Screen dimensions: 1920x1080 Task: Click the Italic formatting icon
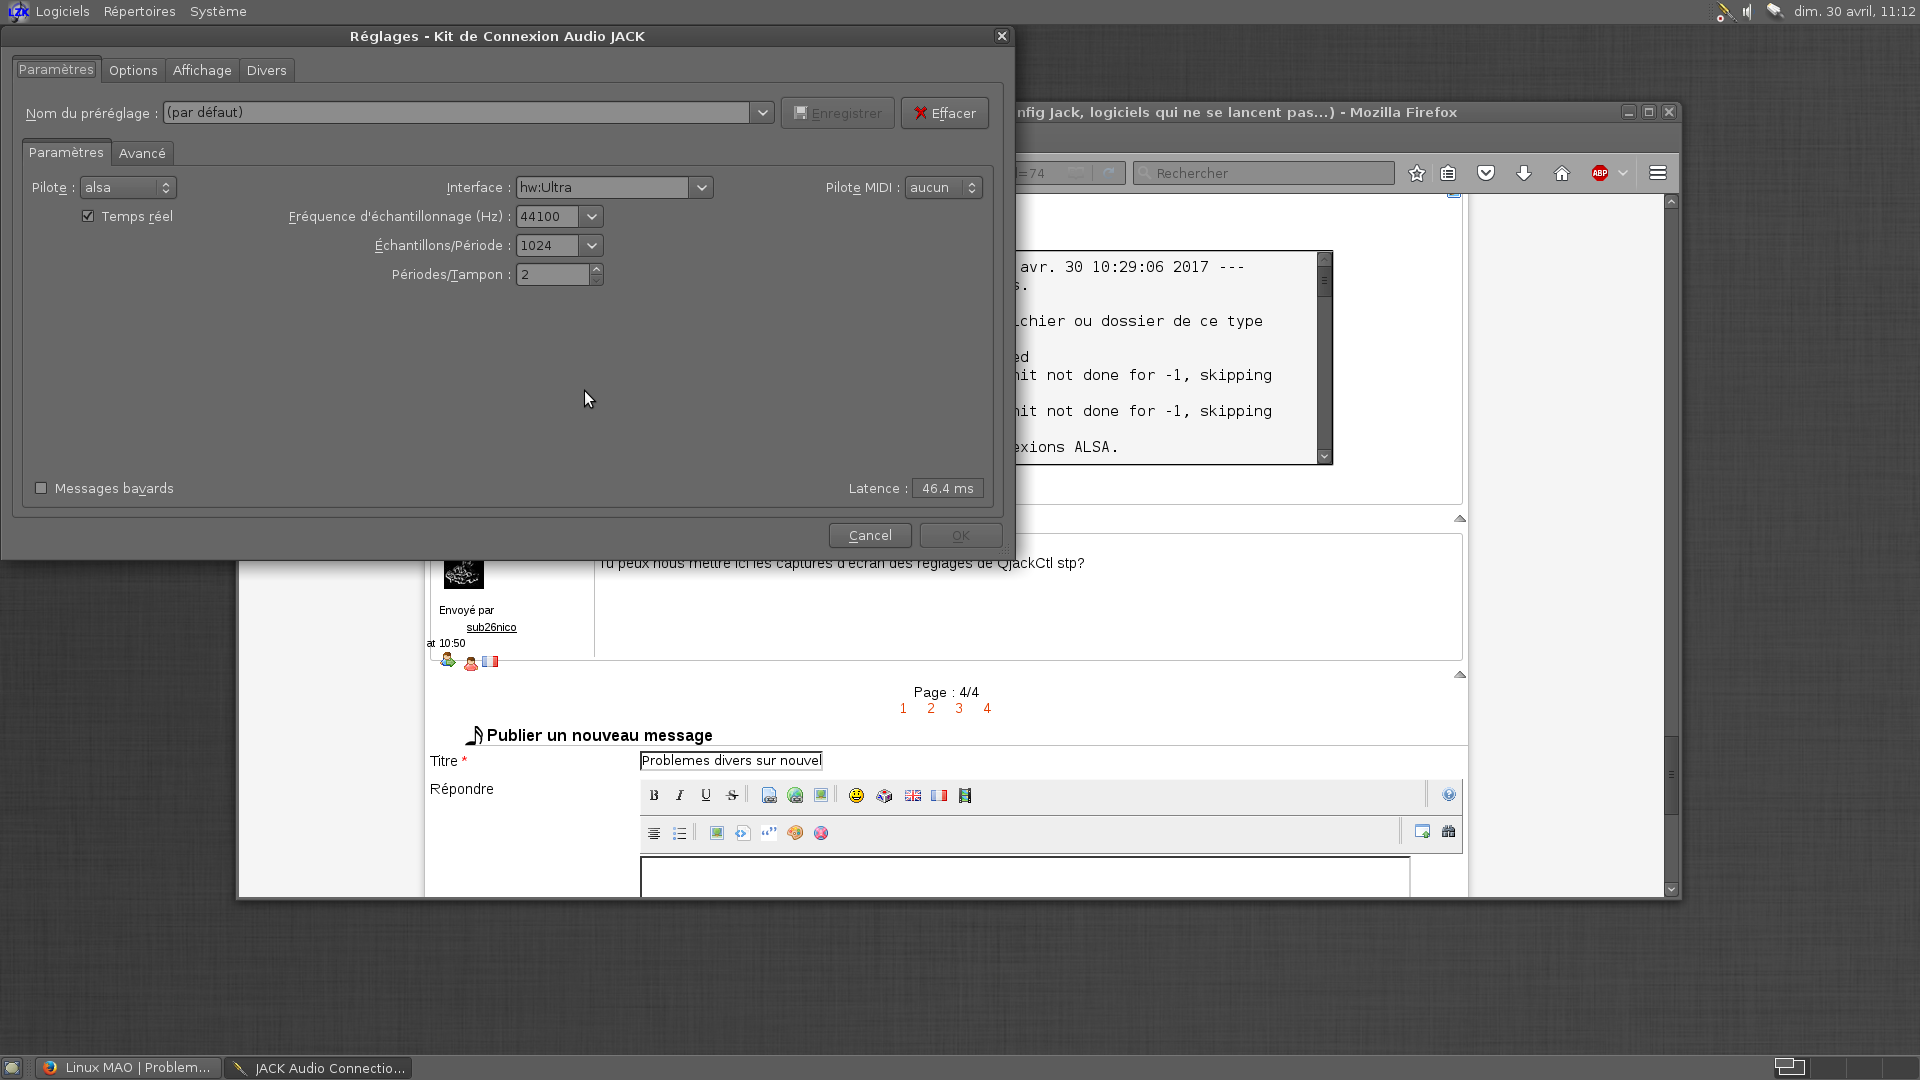680,796
